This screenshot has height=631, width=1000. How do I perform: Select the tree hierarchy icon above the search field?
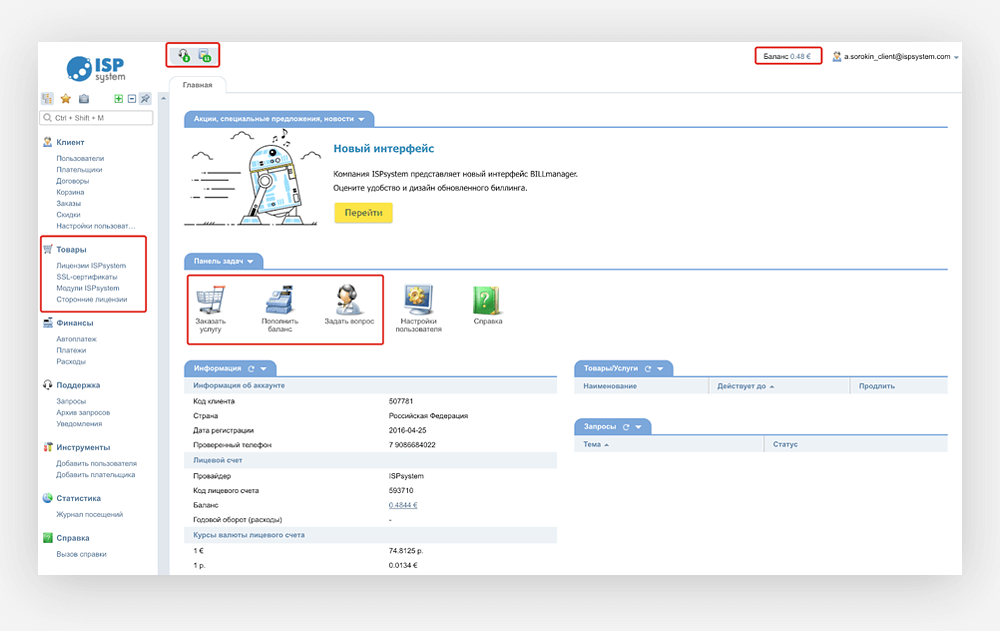(x=48, y=98)
